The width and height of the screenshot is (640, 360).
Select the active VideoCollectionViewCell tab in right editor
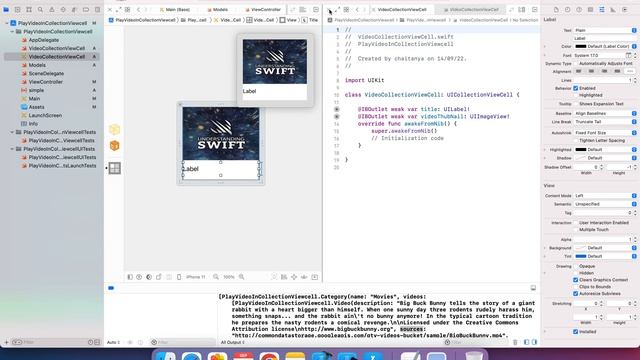(399, 9)
